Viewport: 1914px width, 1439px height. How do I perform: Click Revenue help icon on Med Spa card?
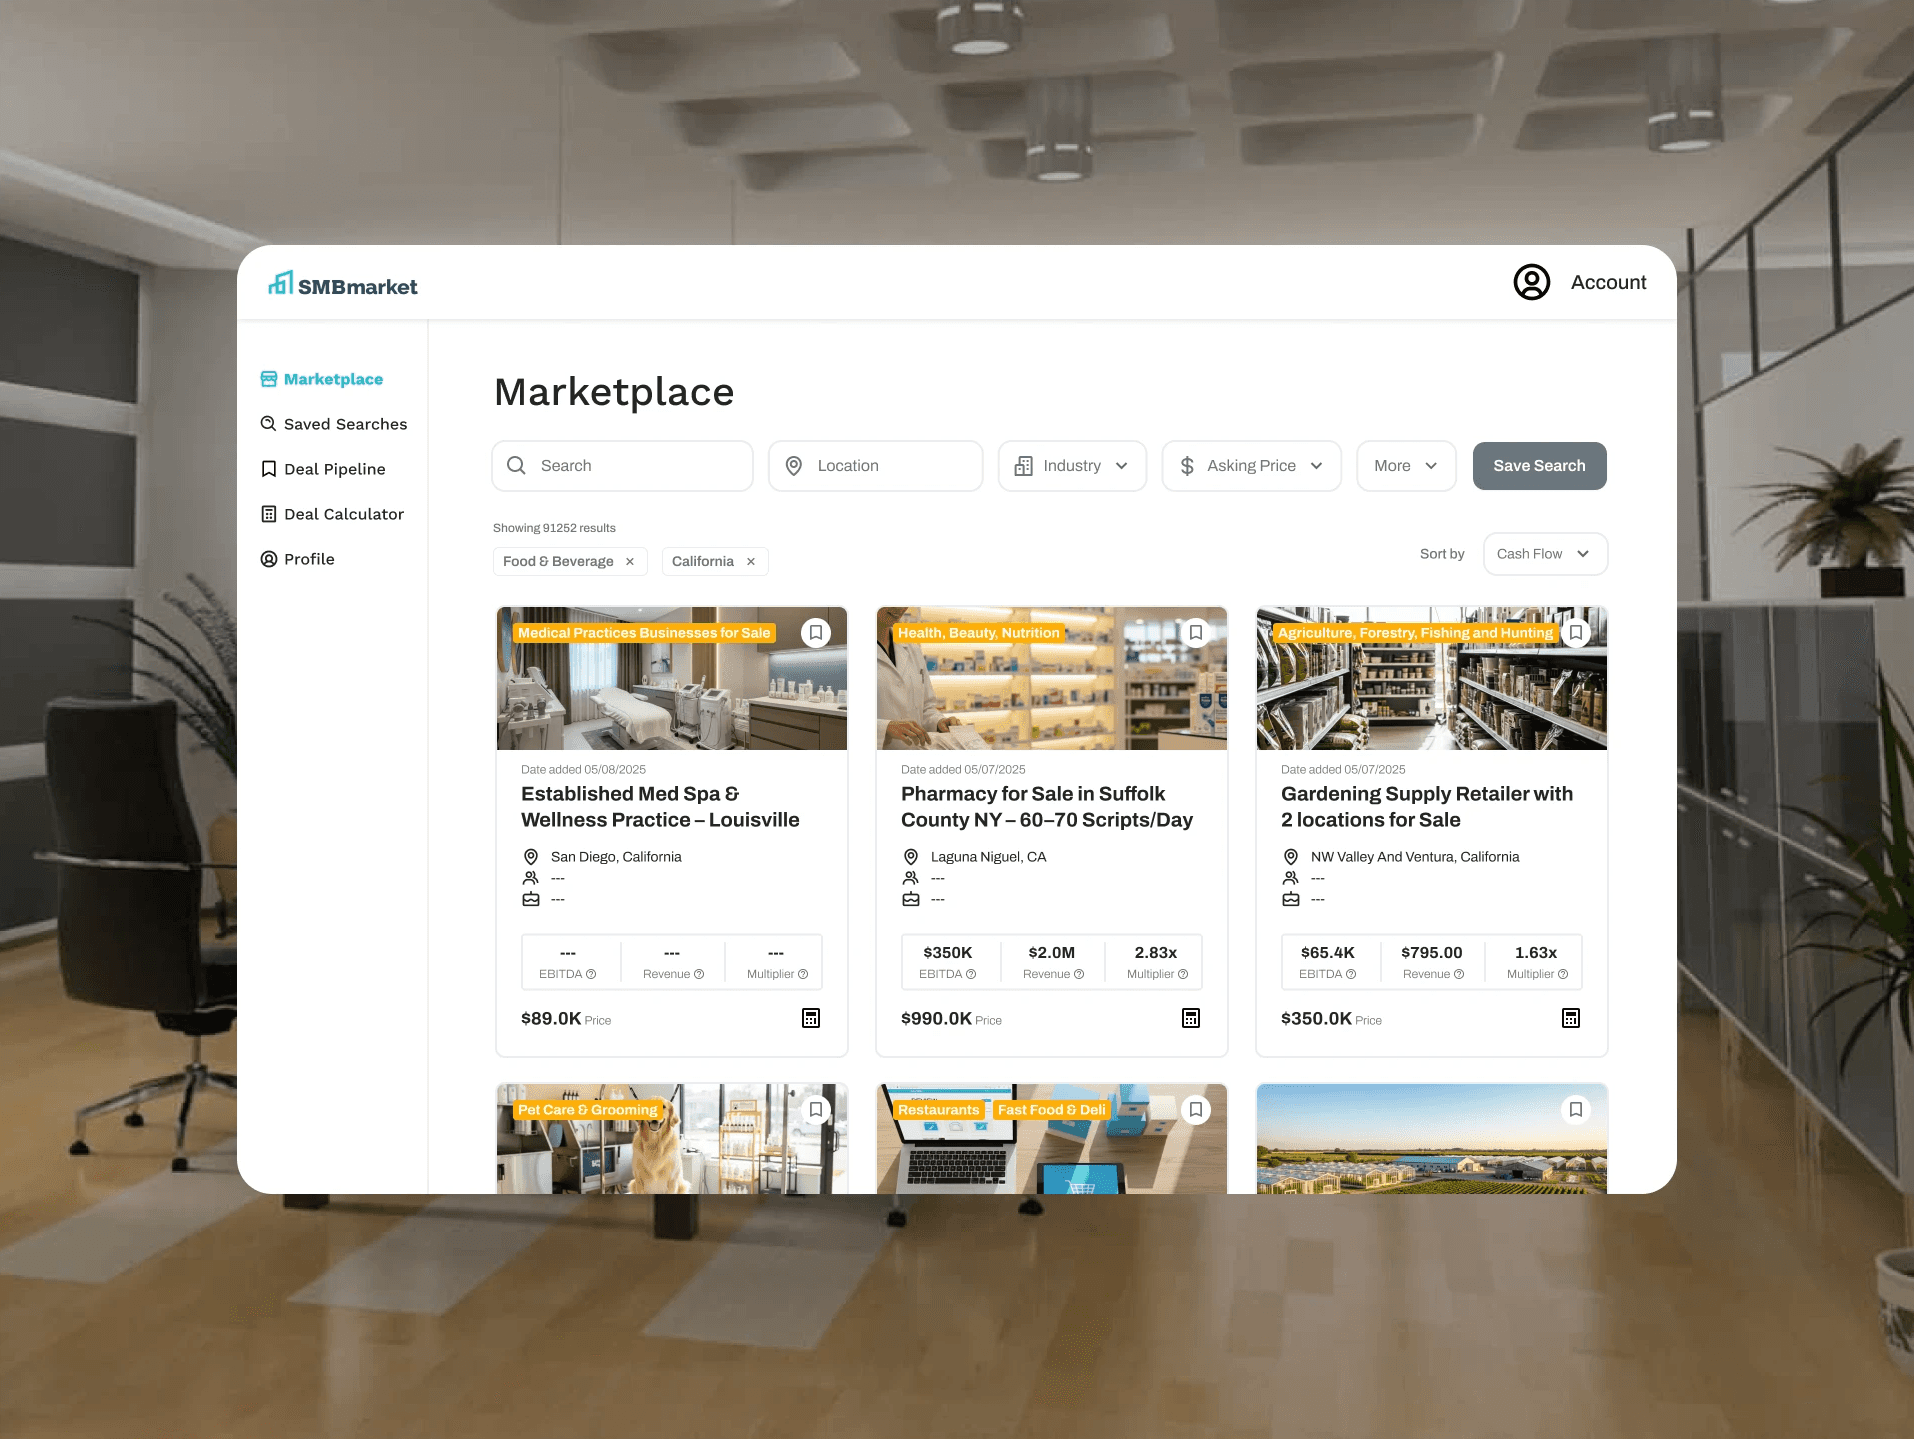coord(699,974)
